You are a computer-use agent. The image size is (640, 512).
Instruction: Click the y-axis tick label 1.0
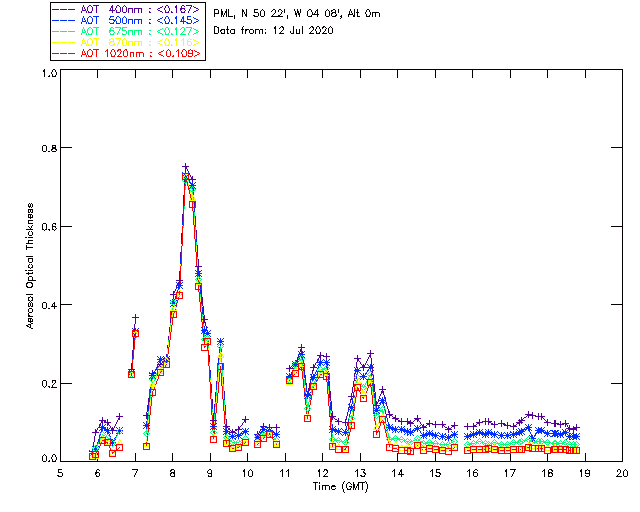click(48, 74)
